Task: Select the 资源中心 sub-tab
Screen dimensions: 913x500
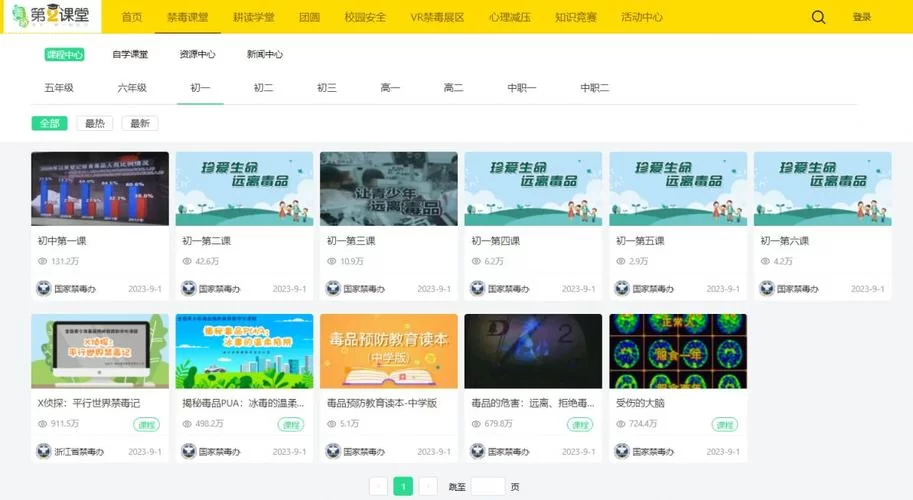Action: point(197,54)
